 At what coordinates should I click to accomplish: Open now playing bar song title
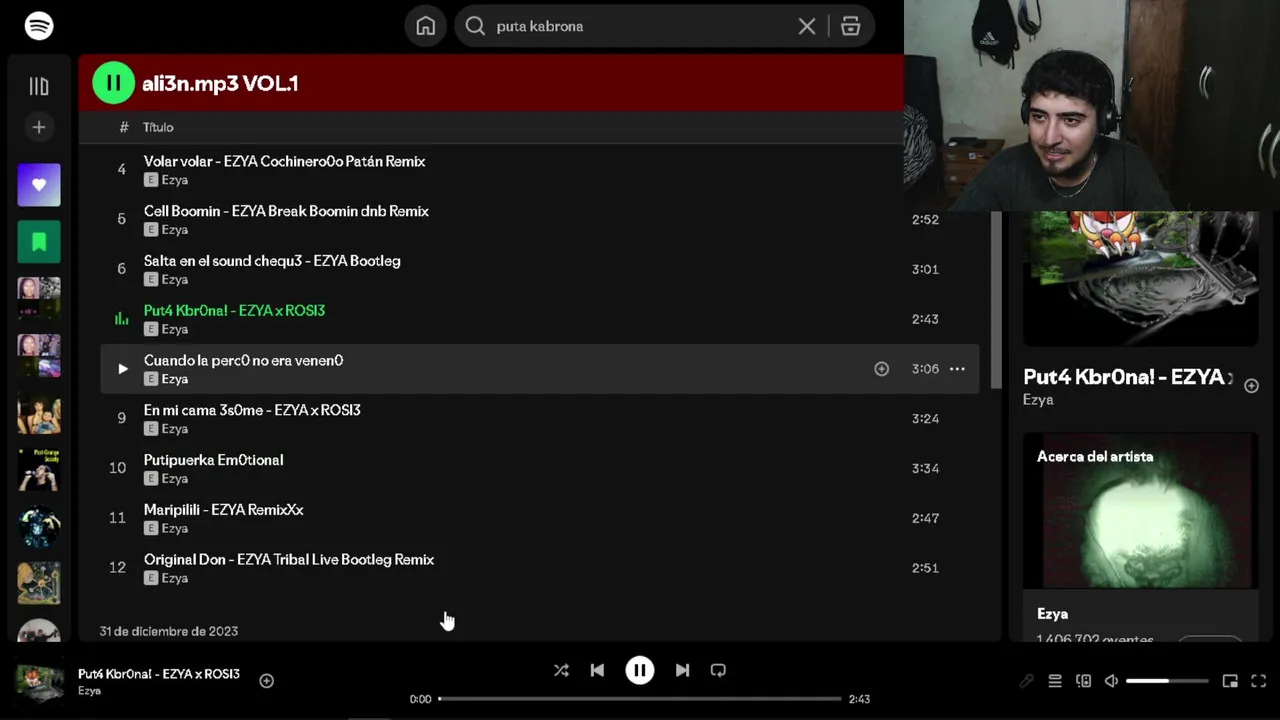(159, 674)
